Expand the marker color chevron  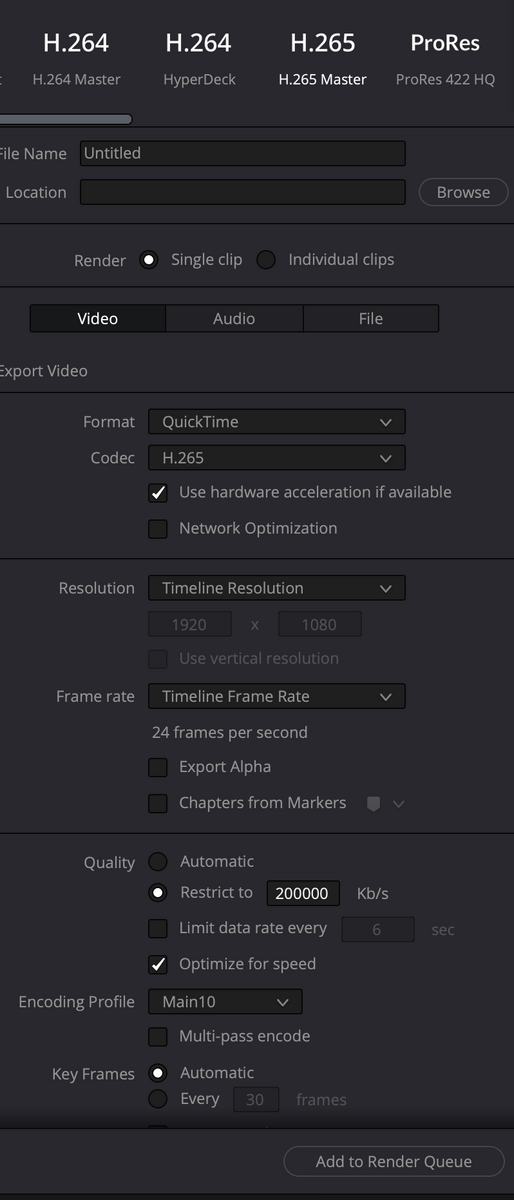(398, 803)
